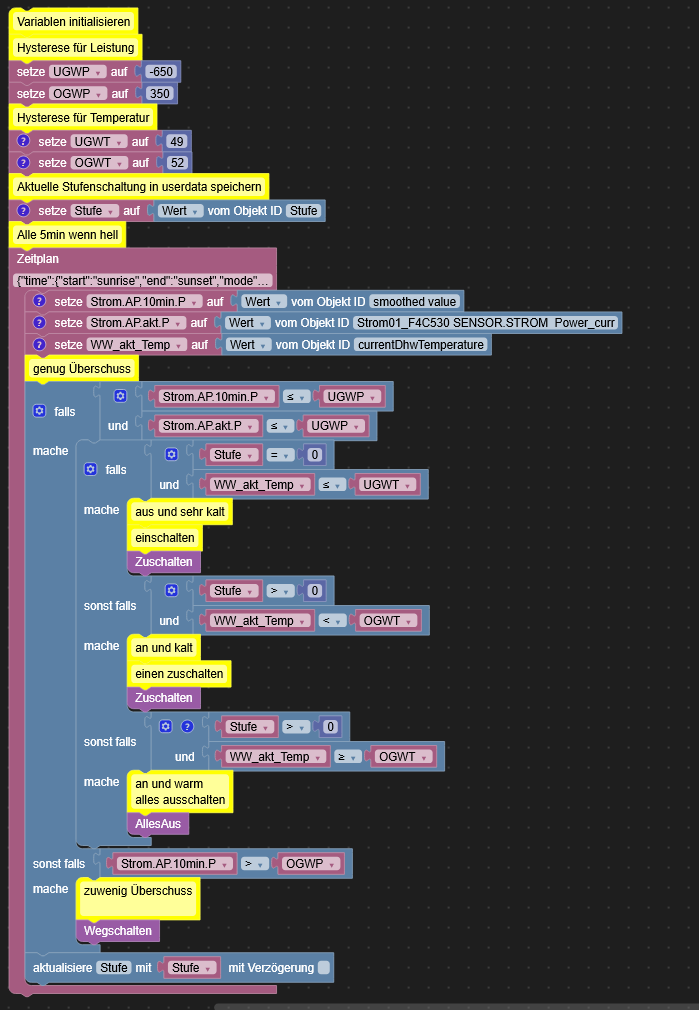Open gear settings on outermost falls block
The height and width of the screenshot is (1010, 699).
pyautogui.click(x=40, y=411)
